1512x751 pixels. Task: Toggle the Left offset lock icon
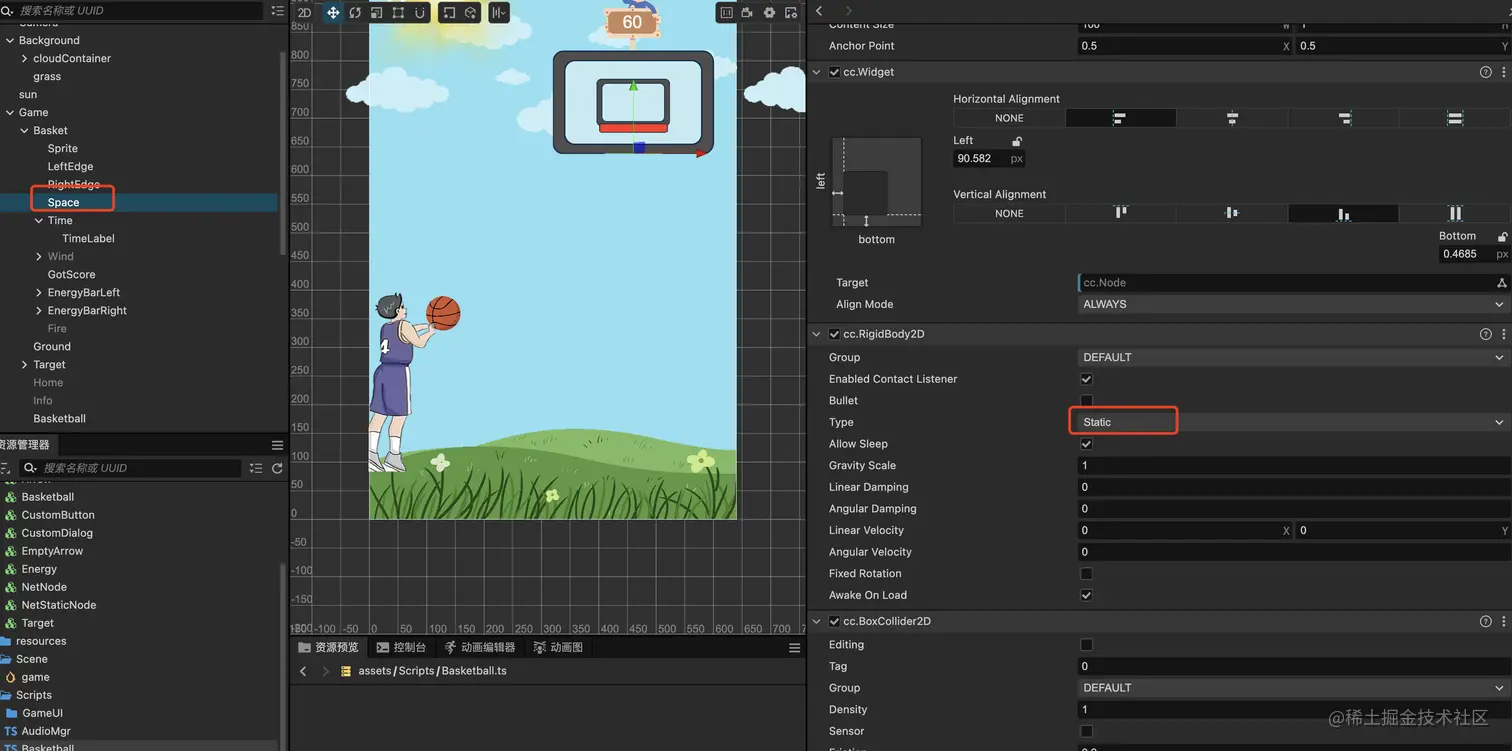click(x=1017, y=141)
